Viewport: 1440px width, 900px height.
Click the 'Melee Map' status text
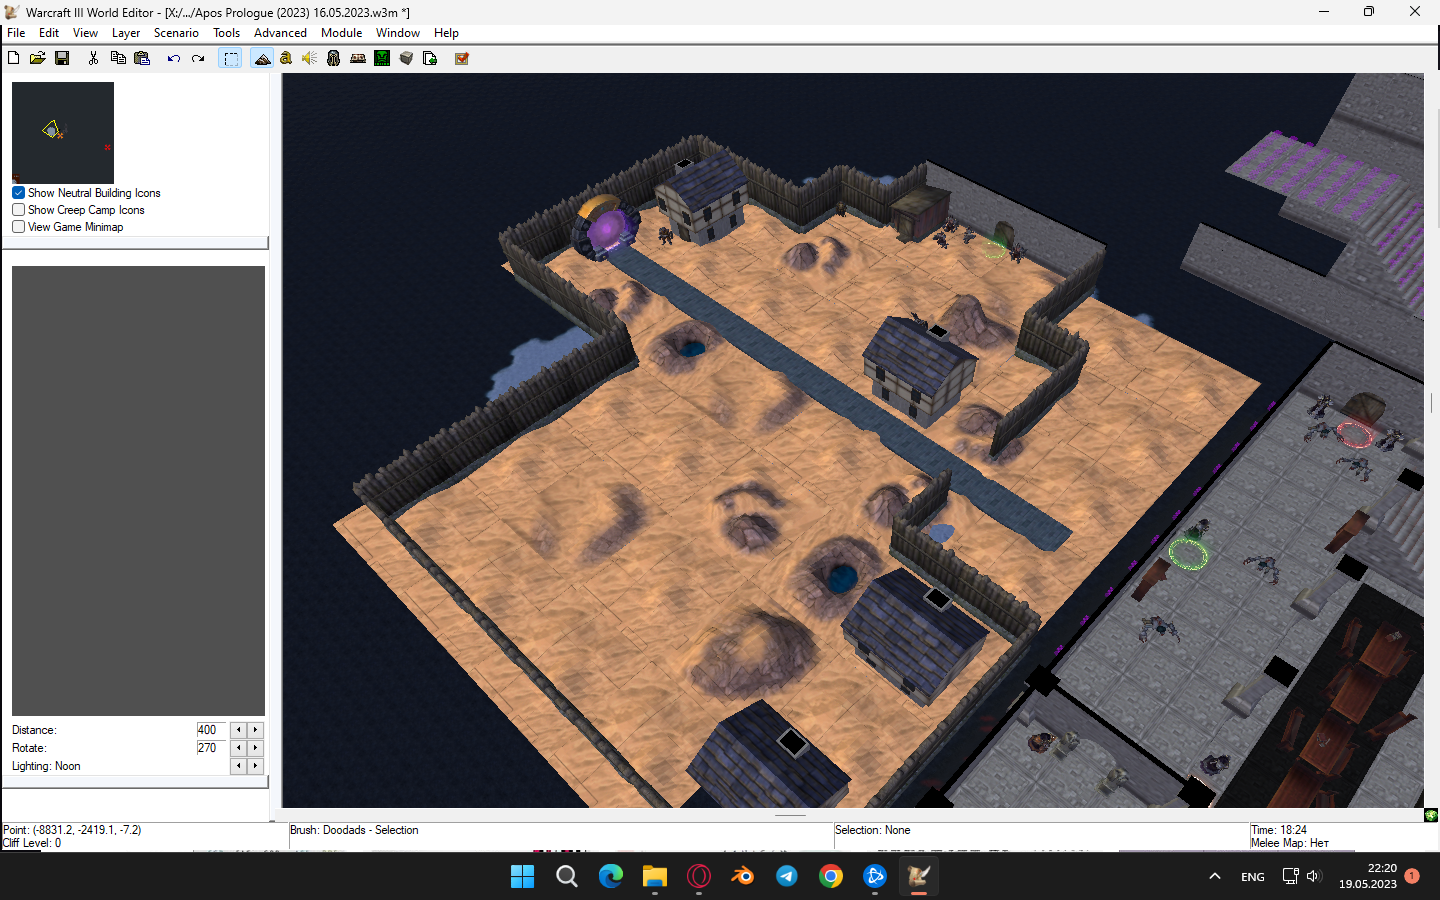tap(1290, 843)
